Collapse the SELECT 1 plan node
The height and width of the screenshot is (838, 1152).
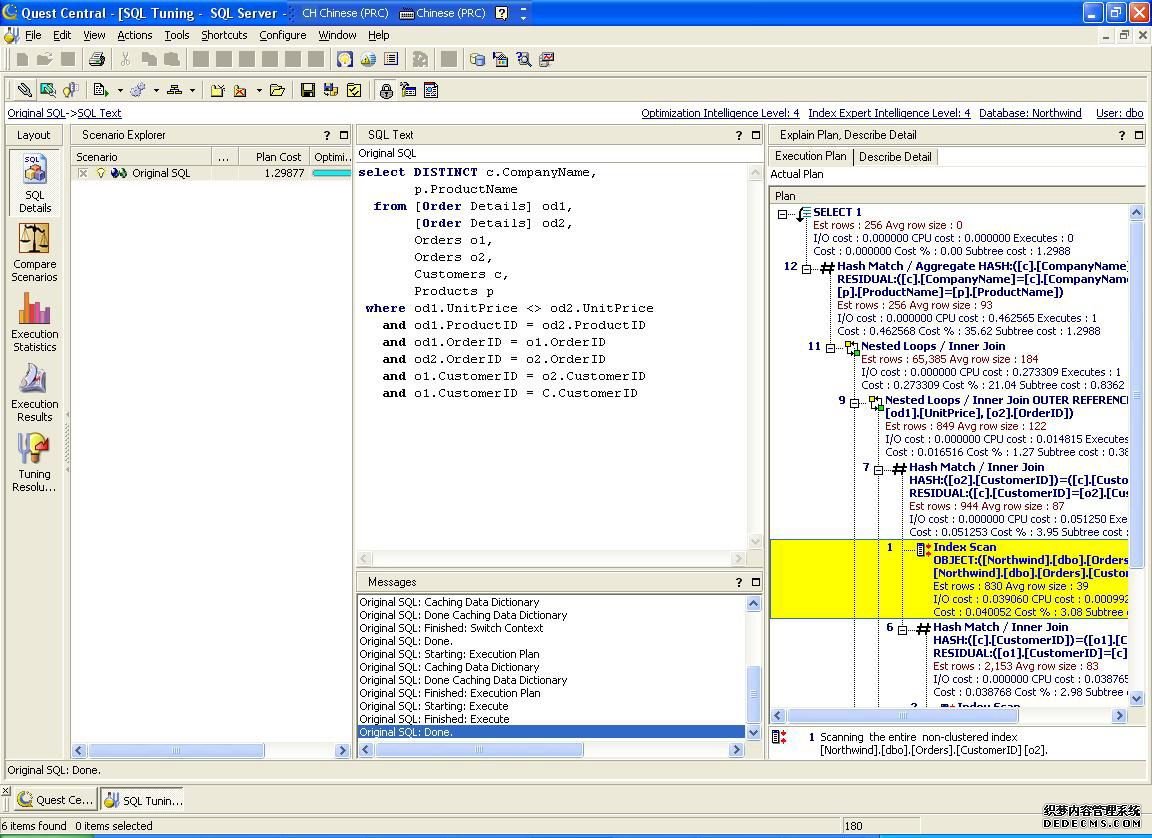point(783,213)
